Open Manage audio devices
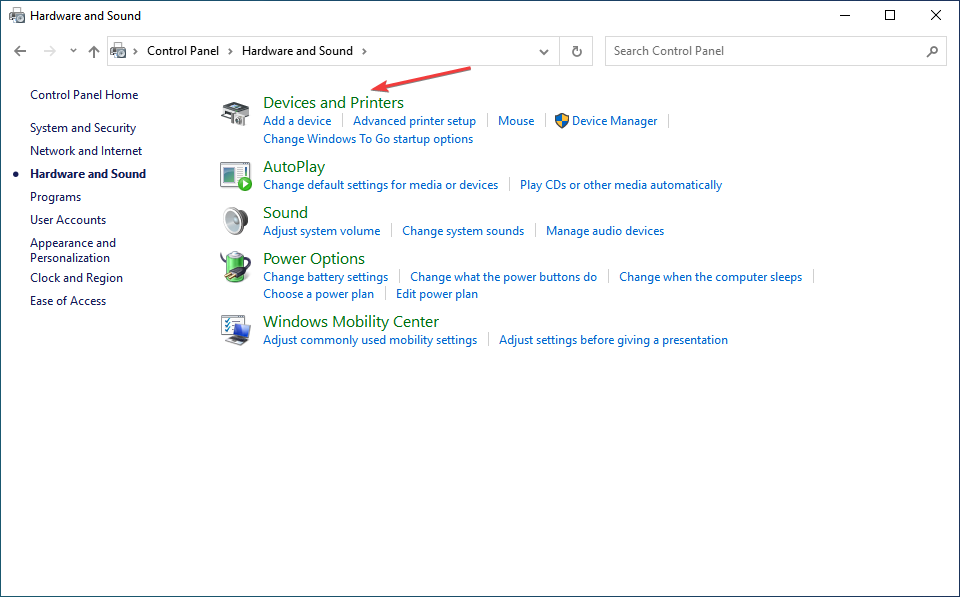 [605, 231]
